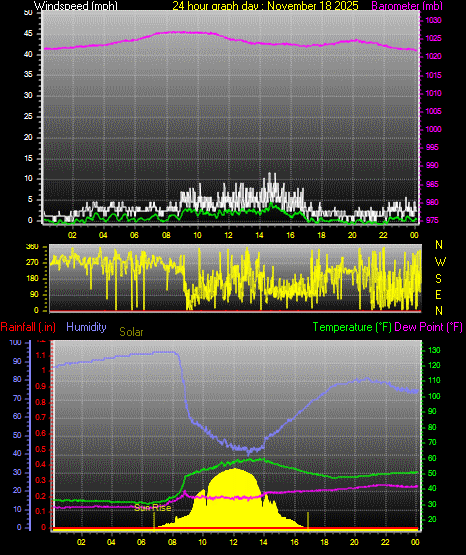Screen dimensions: 466x555
Task: Select the 1000 barometer axis label
Action: (x=433, y=129)
